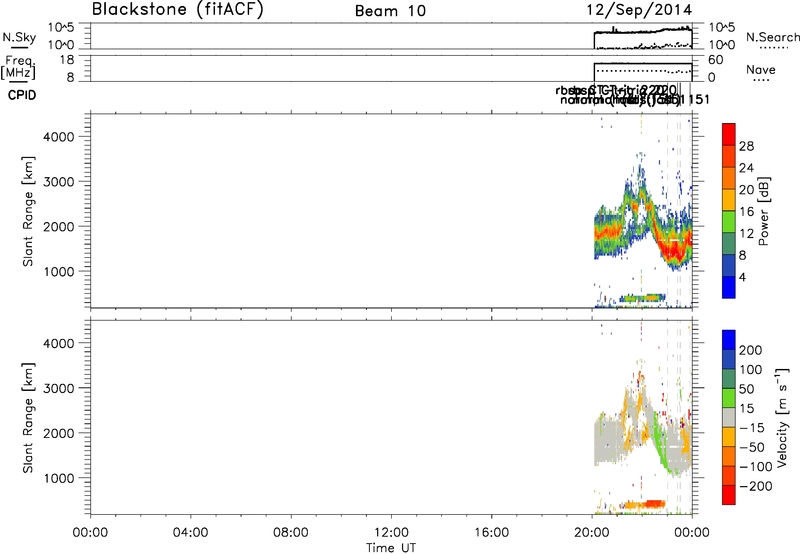Click the green velocity streak in velocity panel
The height and width of the screenshot is (554, 800).
(661, 445)
